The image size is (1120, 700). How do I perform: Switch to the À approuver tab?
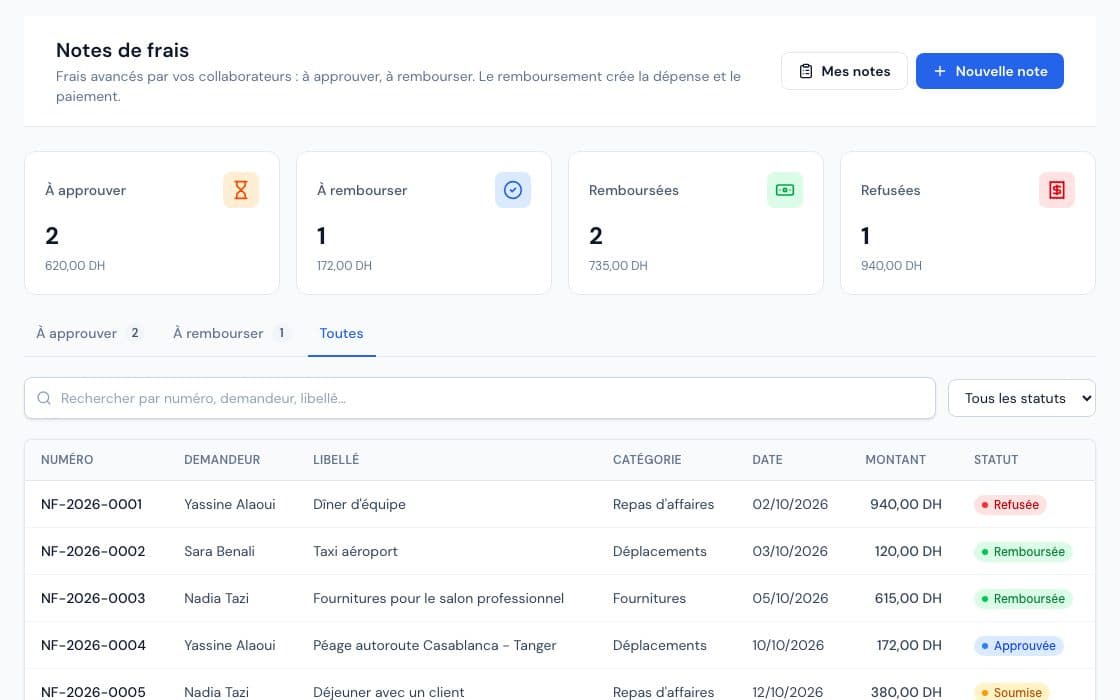coord(89,334)
